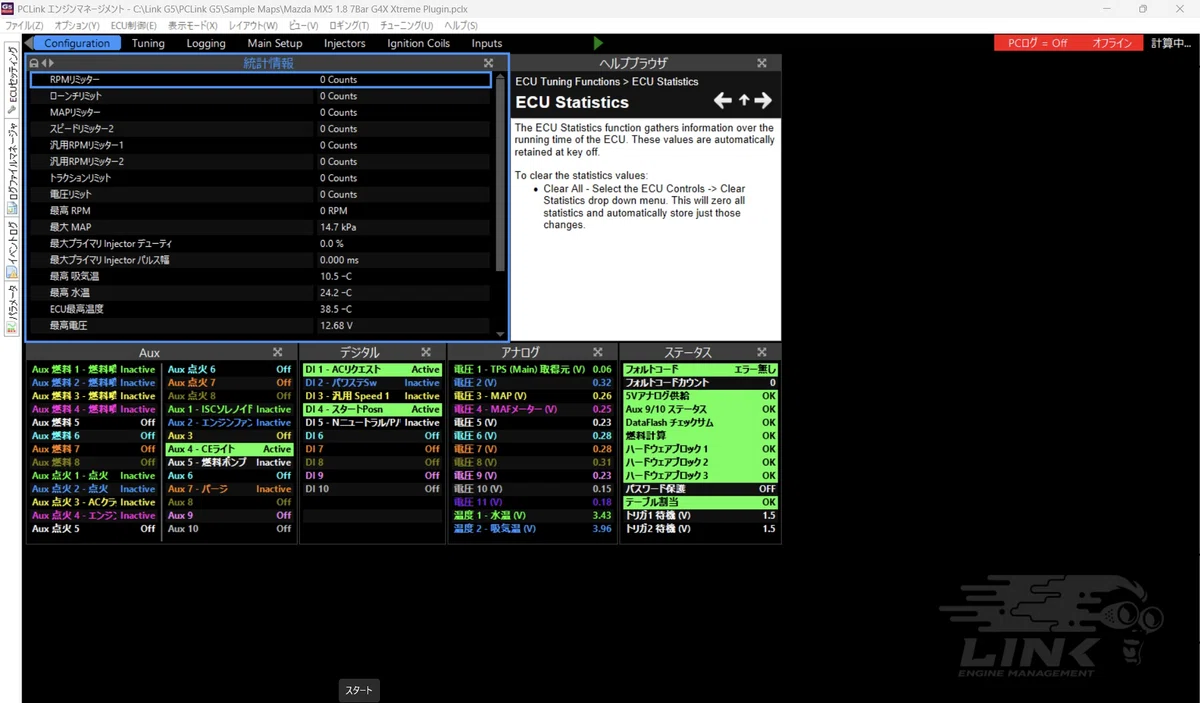The height and width of the screenshot is (703, 1200).
Task: Open the チューニング(U) menu
Action: coord(406,25)
